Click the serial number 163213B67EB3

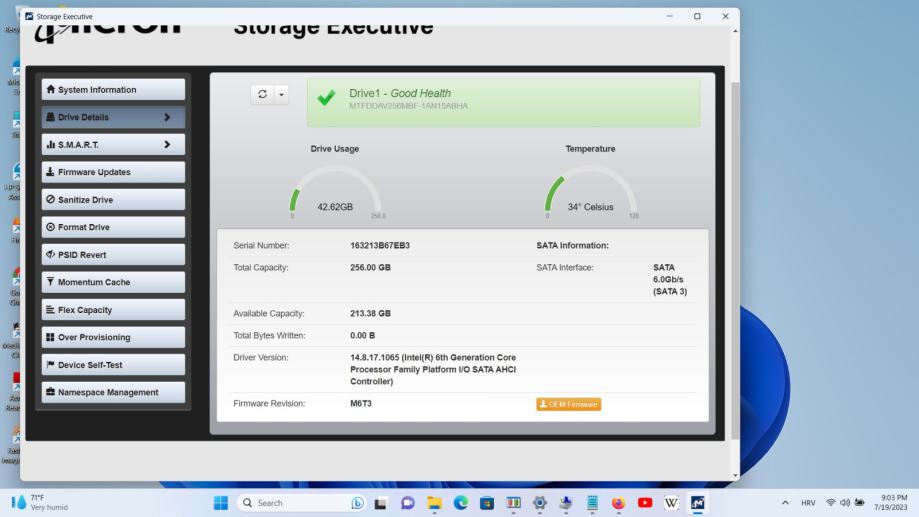[380, 246]
